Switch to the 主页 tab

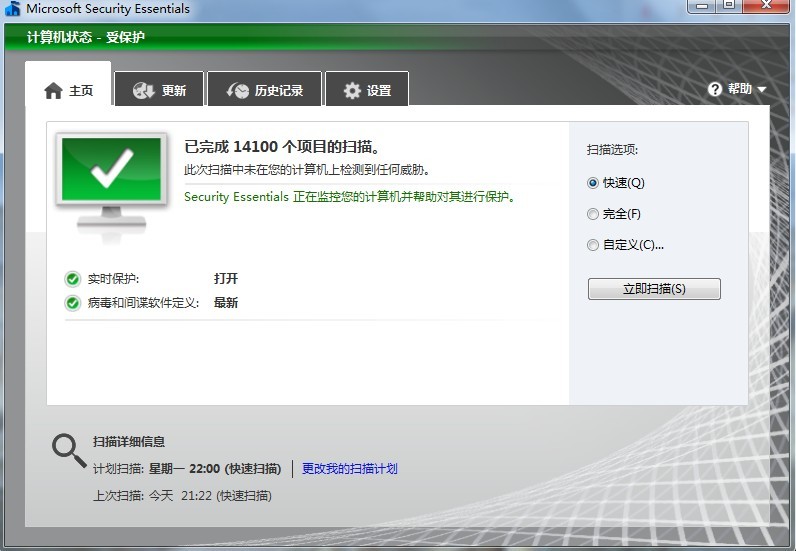click(68, 84)
